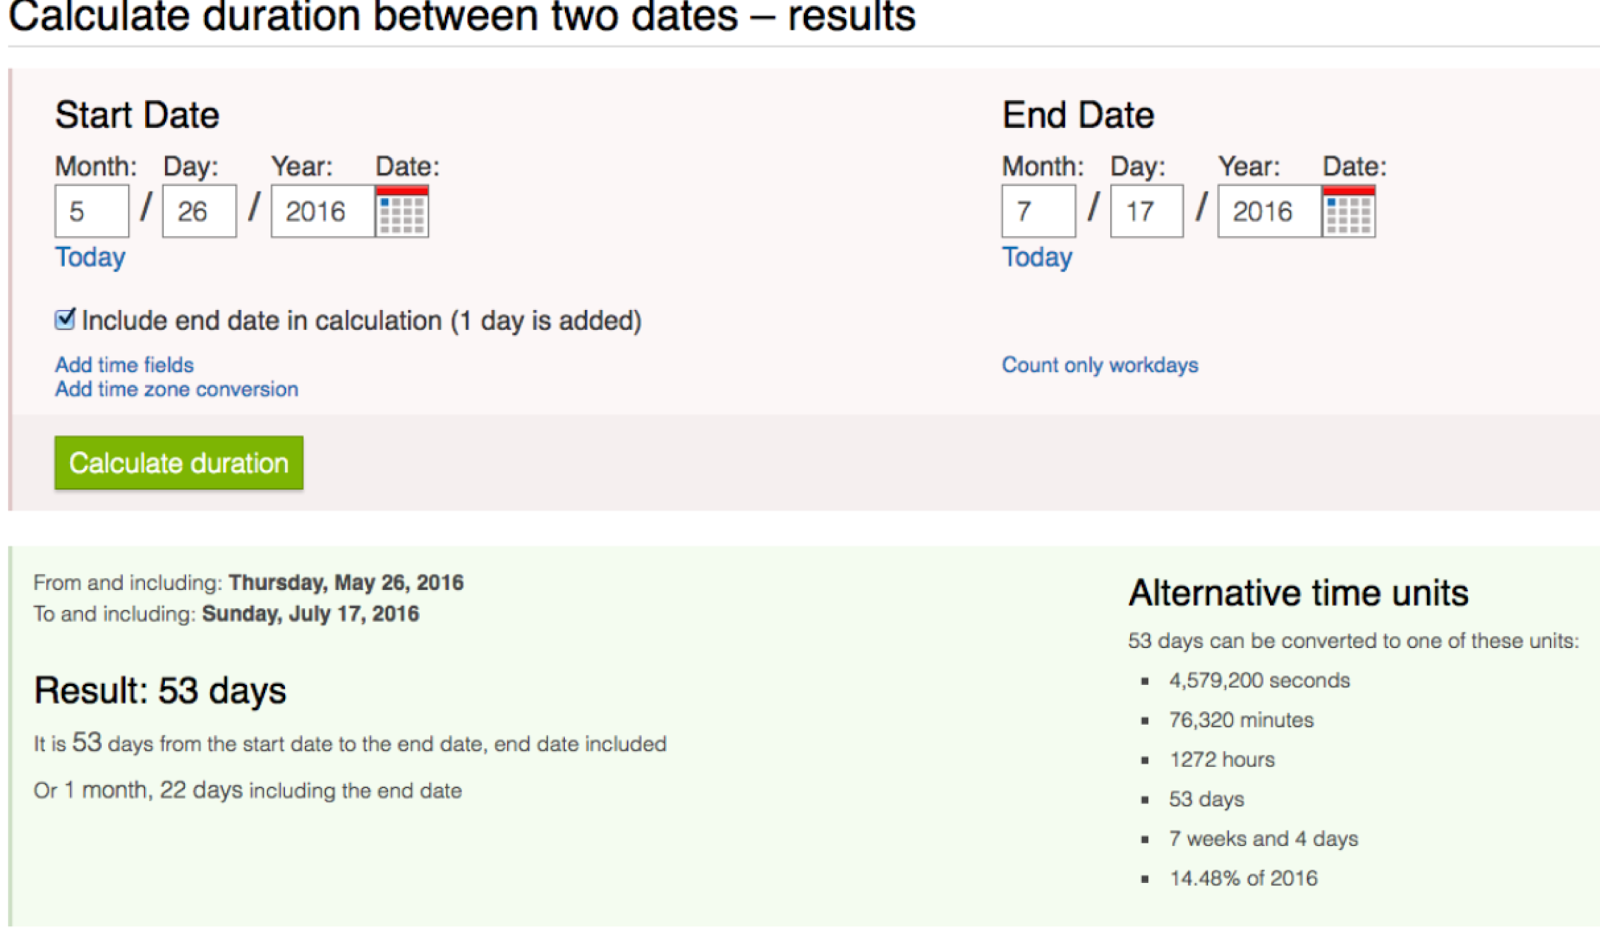Screen dimensions: 1600x933
Task: Open Add time zone conversion link
Action: click(x=176, y=389)
